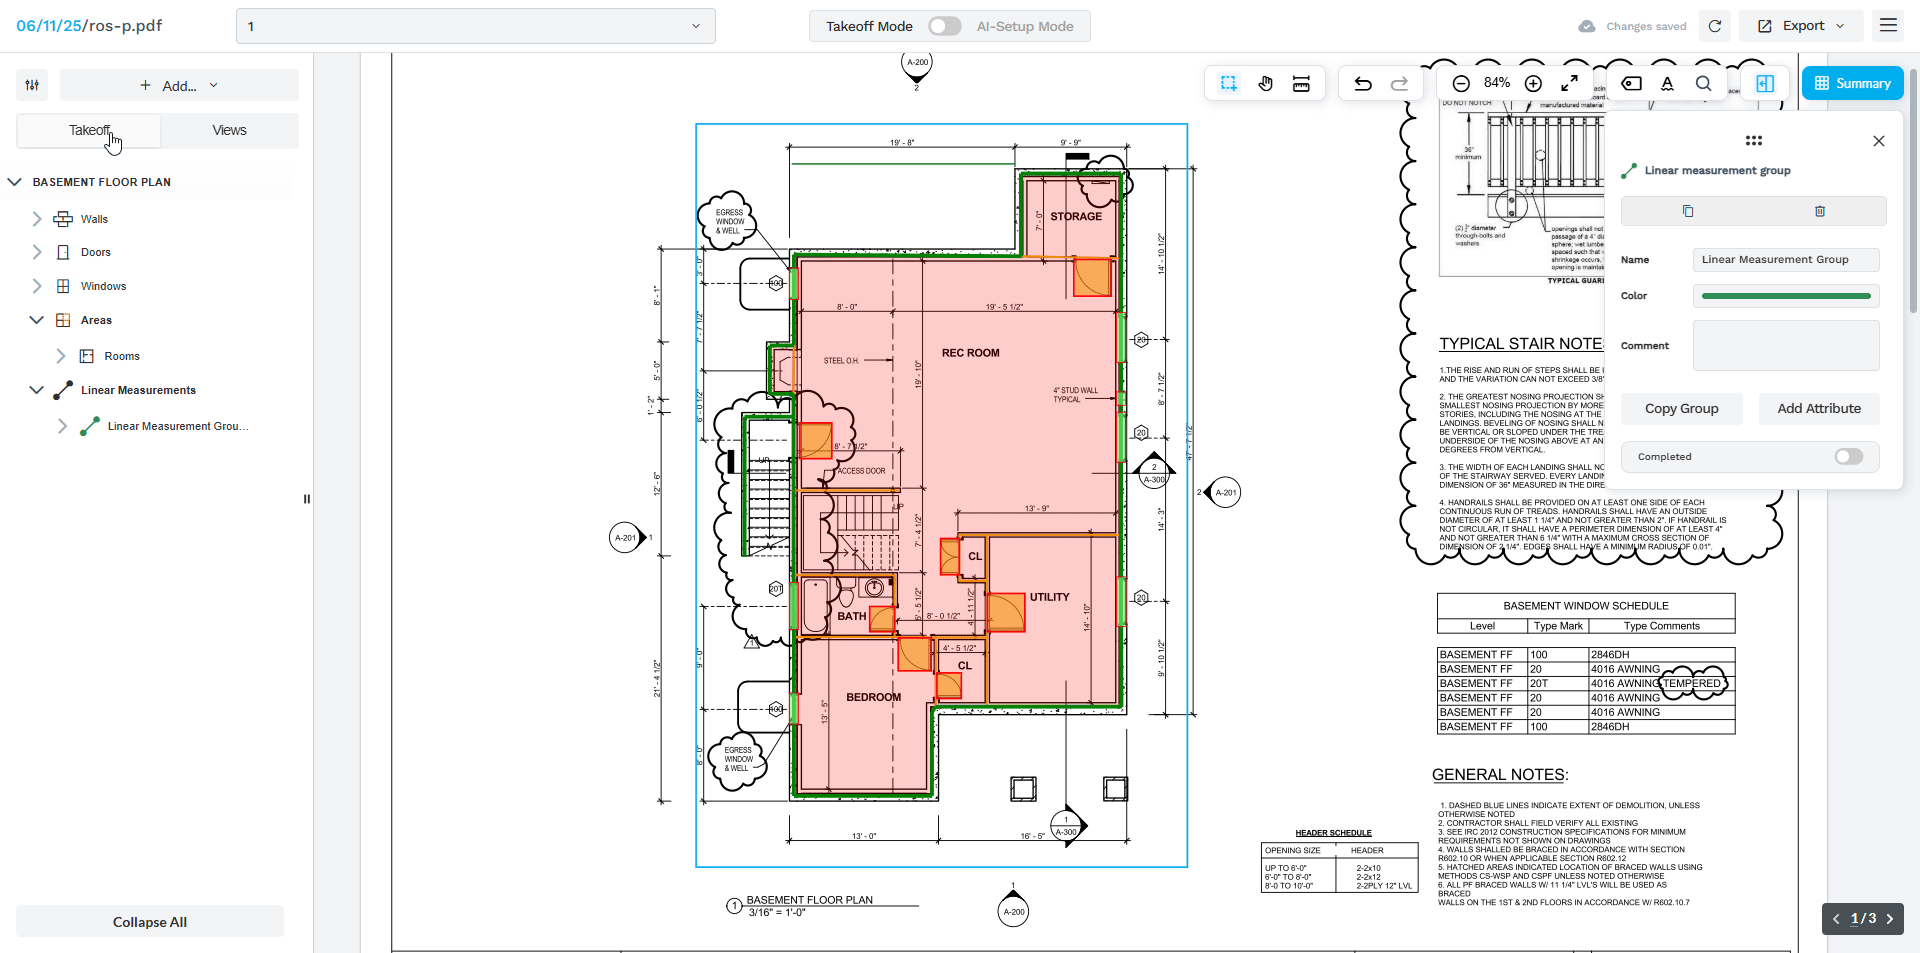Zoom out with the minus icon
The width and height of the screenshot is (1920, 953).
(1461, 84)
